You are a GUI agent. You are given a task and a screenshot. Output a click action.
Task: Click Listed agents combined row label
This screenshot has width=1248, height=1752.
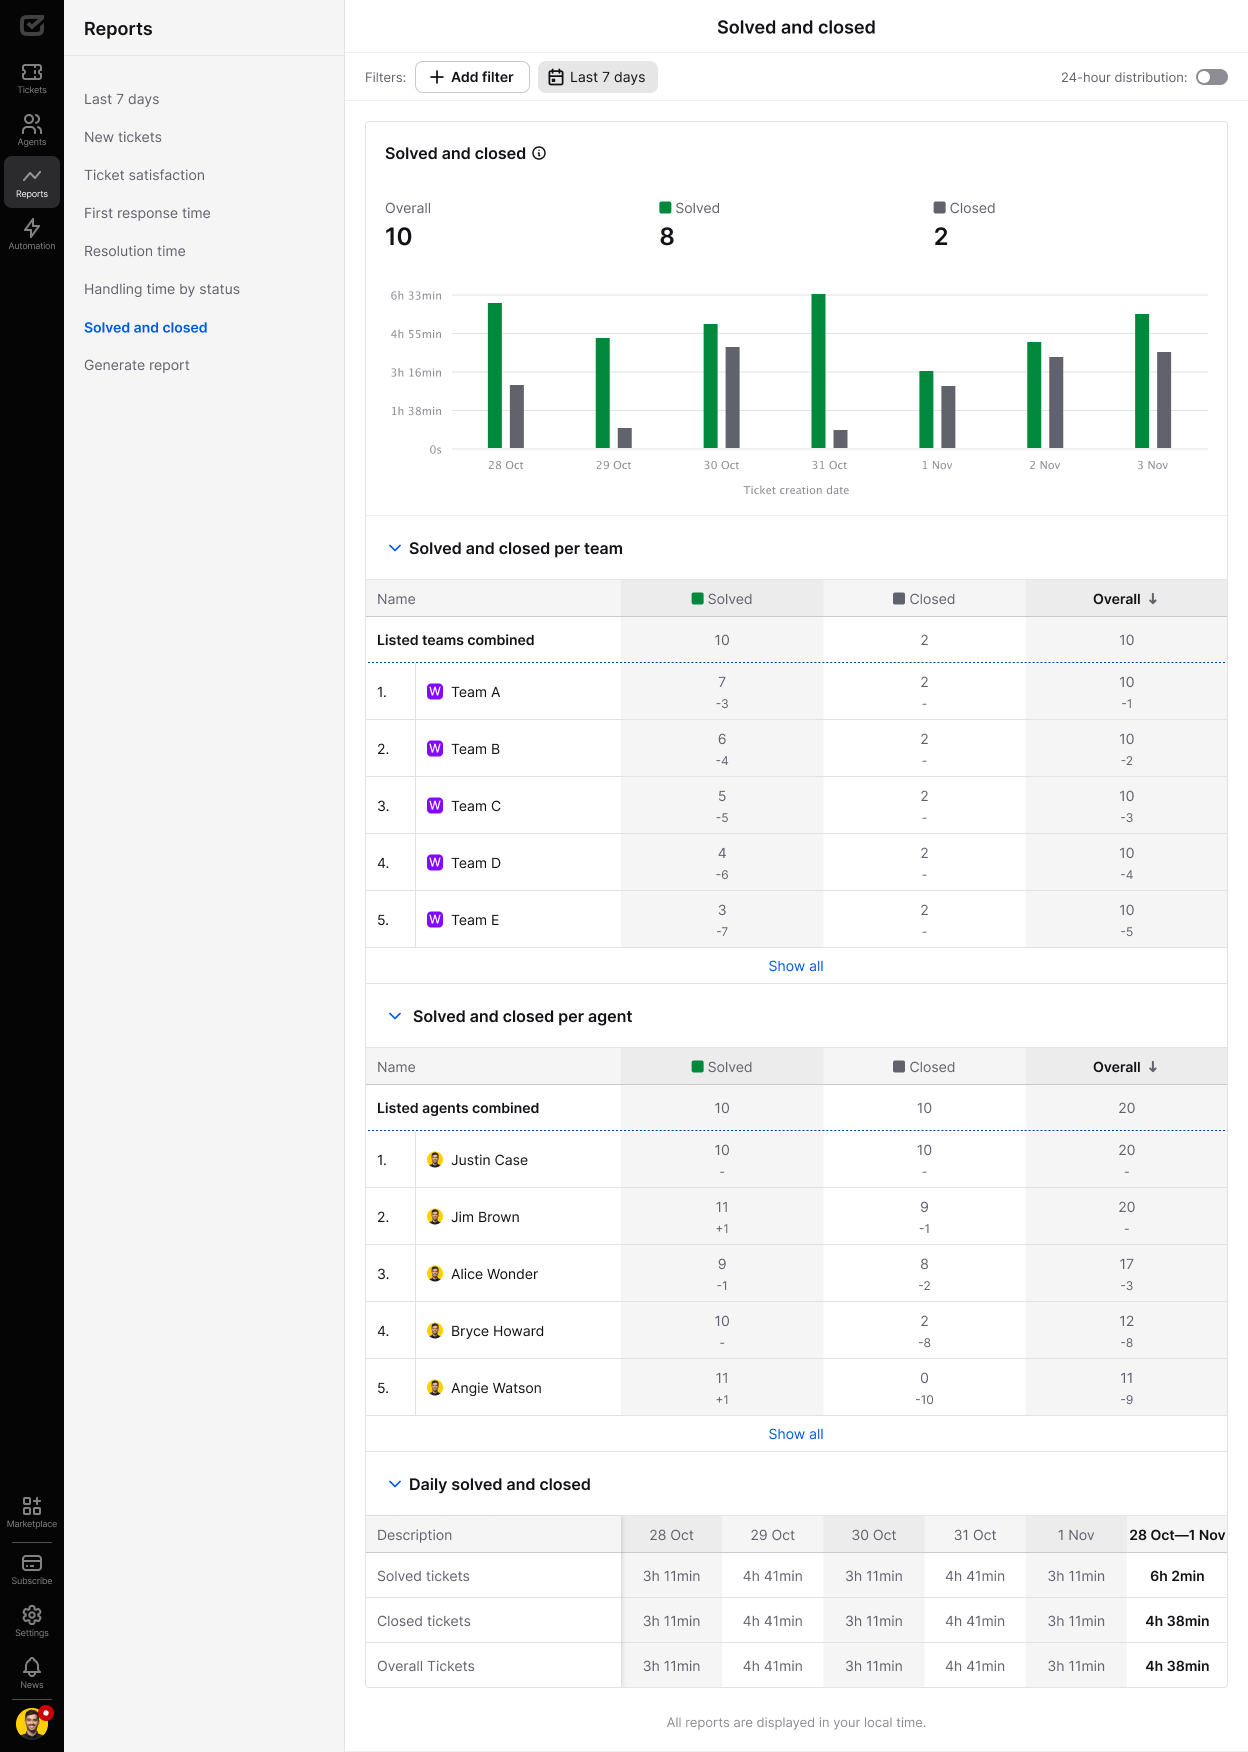pos(458,1108)
